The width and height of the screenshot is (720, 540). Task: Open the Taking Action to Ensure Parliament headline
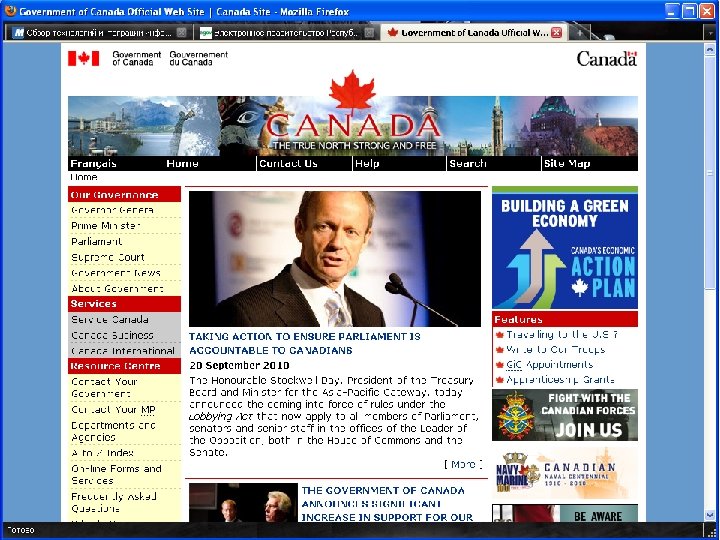pos(304,343)
